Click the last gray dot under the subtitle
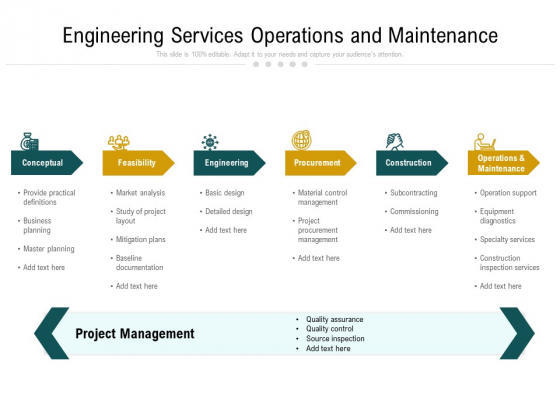The width and height of the screenshot is (560, 420). [x=304, y=64]
